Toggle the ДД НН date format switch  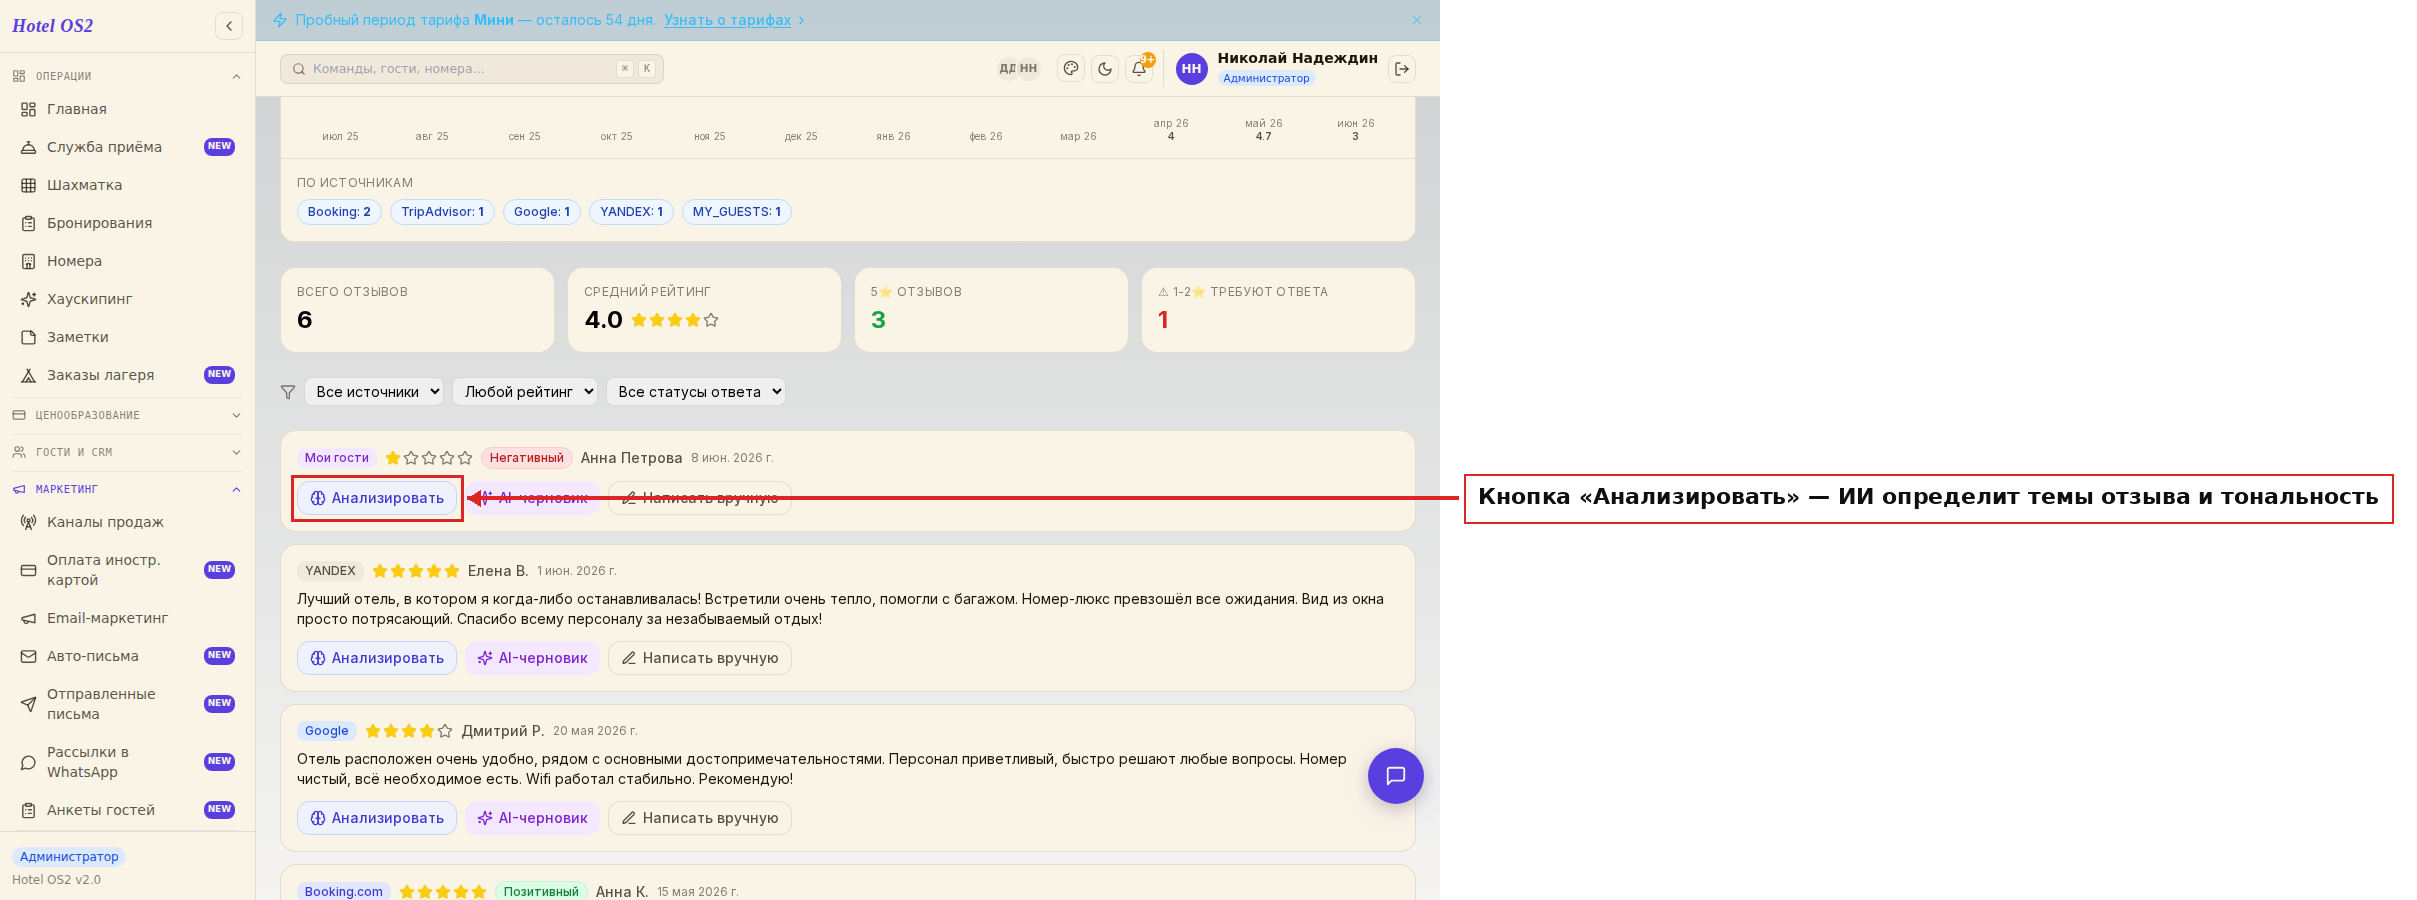coord(1018,69)
